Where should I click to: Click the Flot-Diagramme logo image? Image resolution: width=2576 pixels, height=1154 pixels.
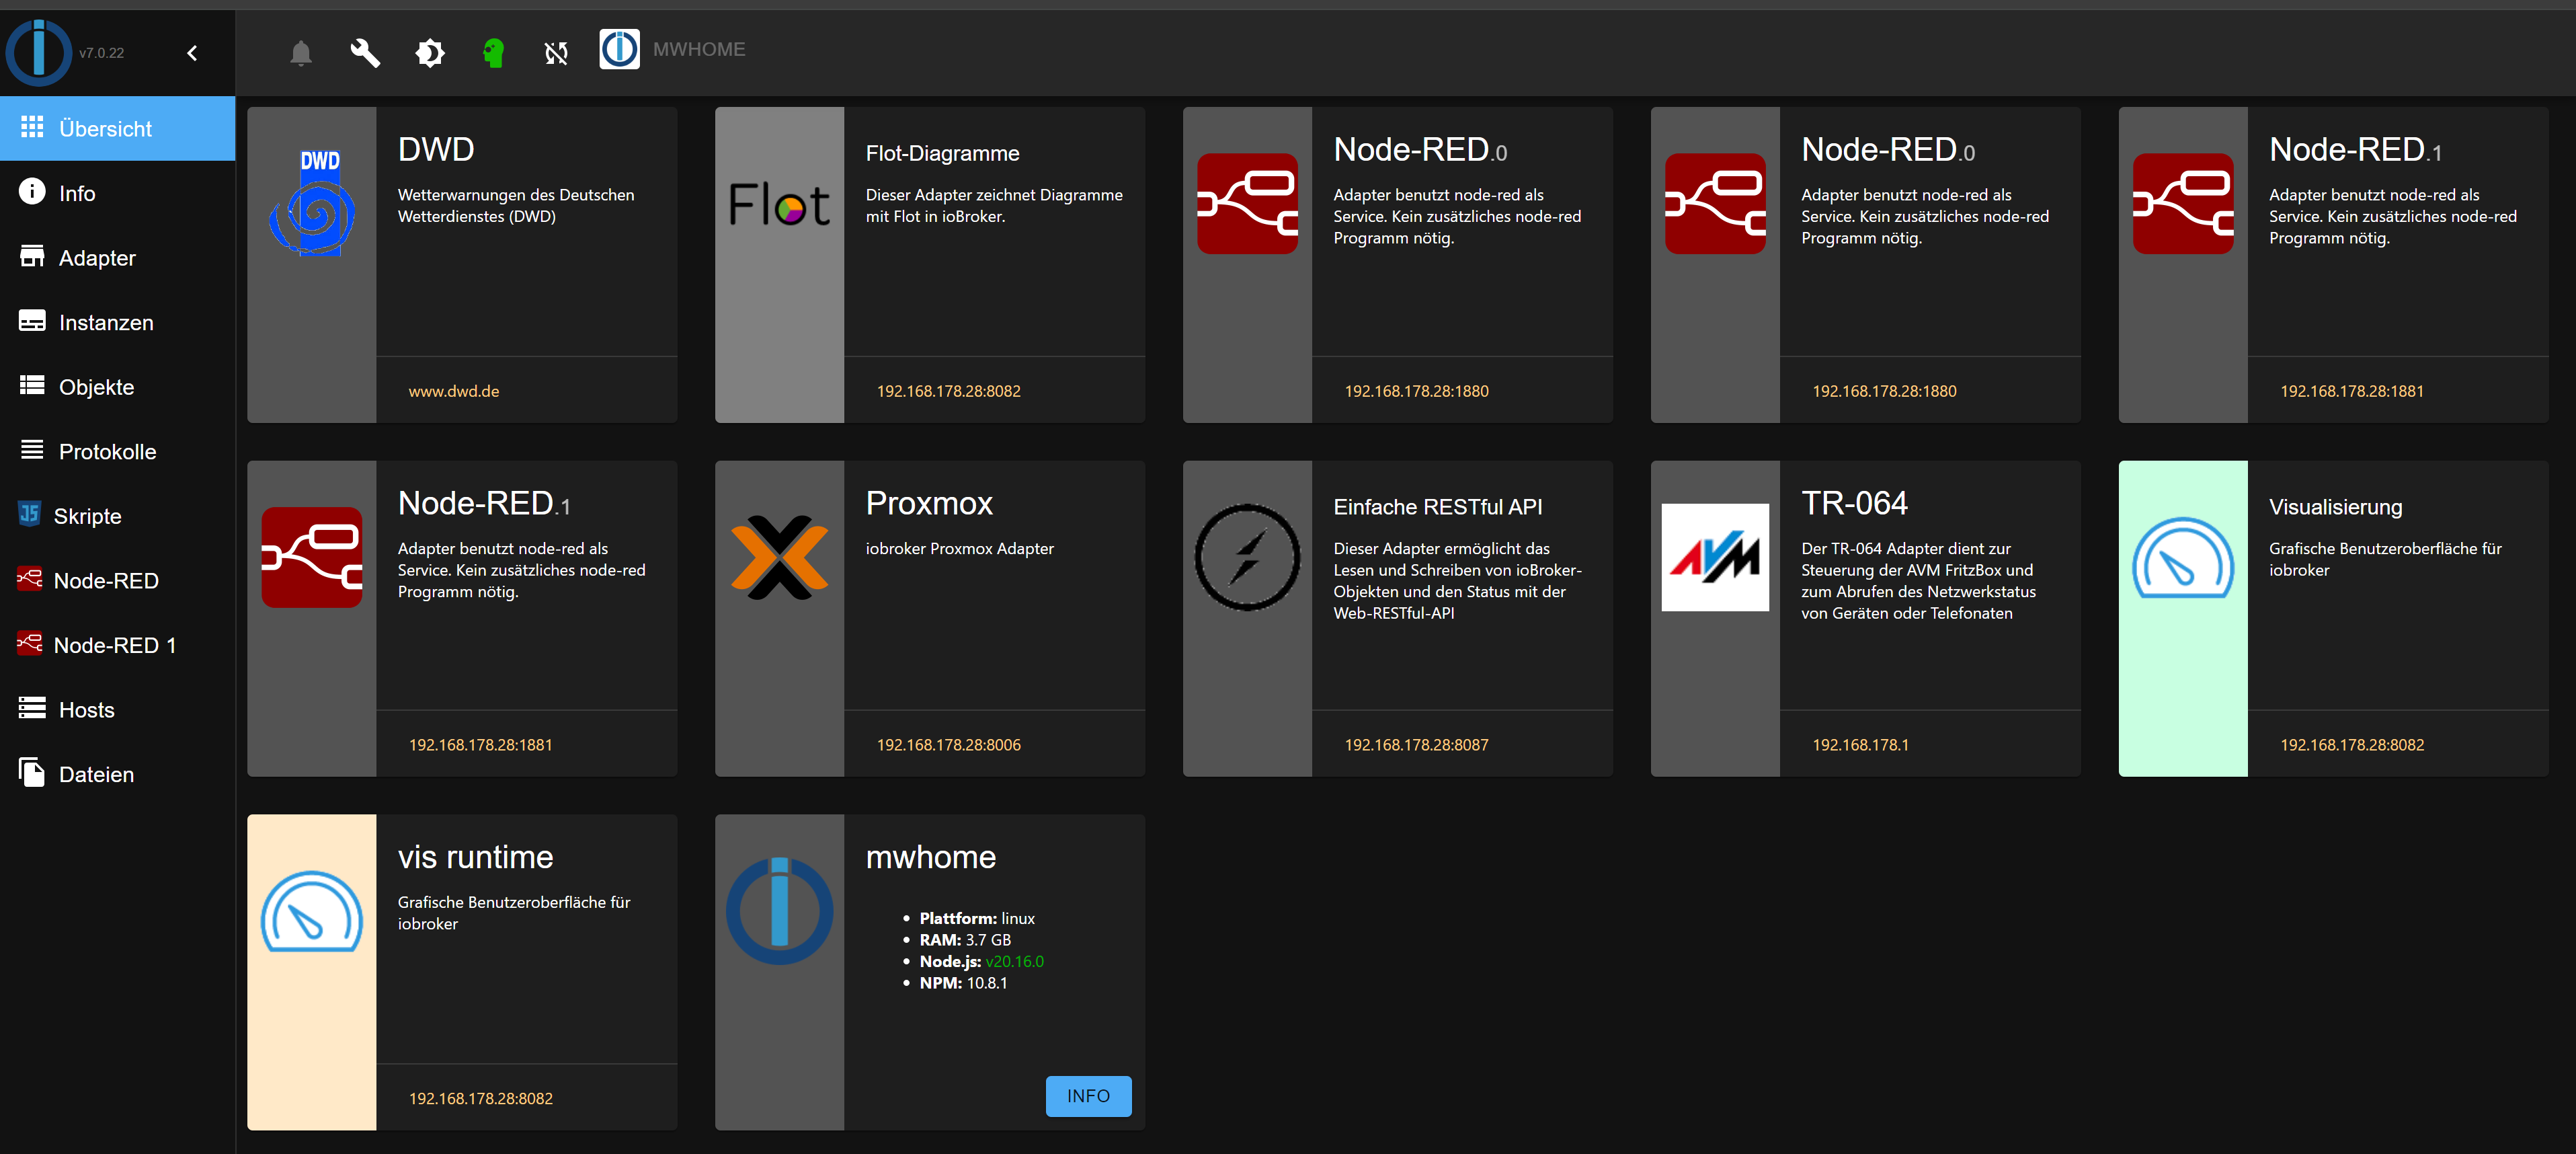(779, 205)
